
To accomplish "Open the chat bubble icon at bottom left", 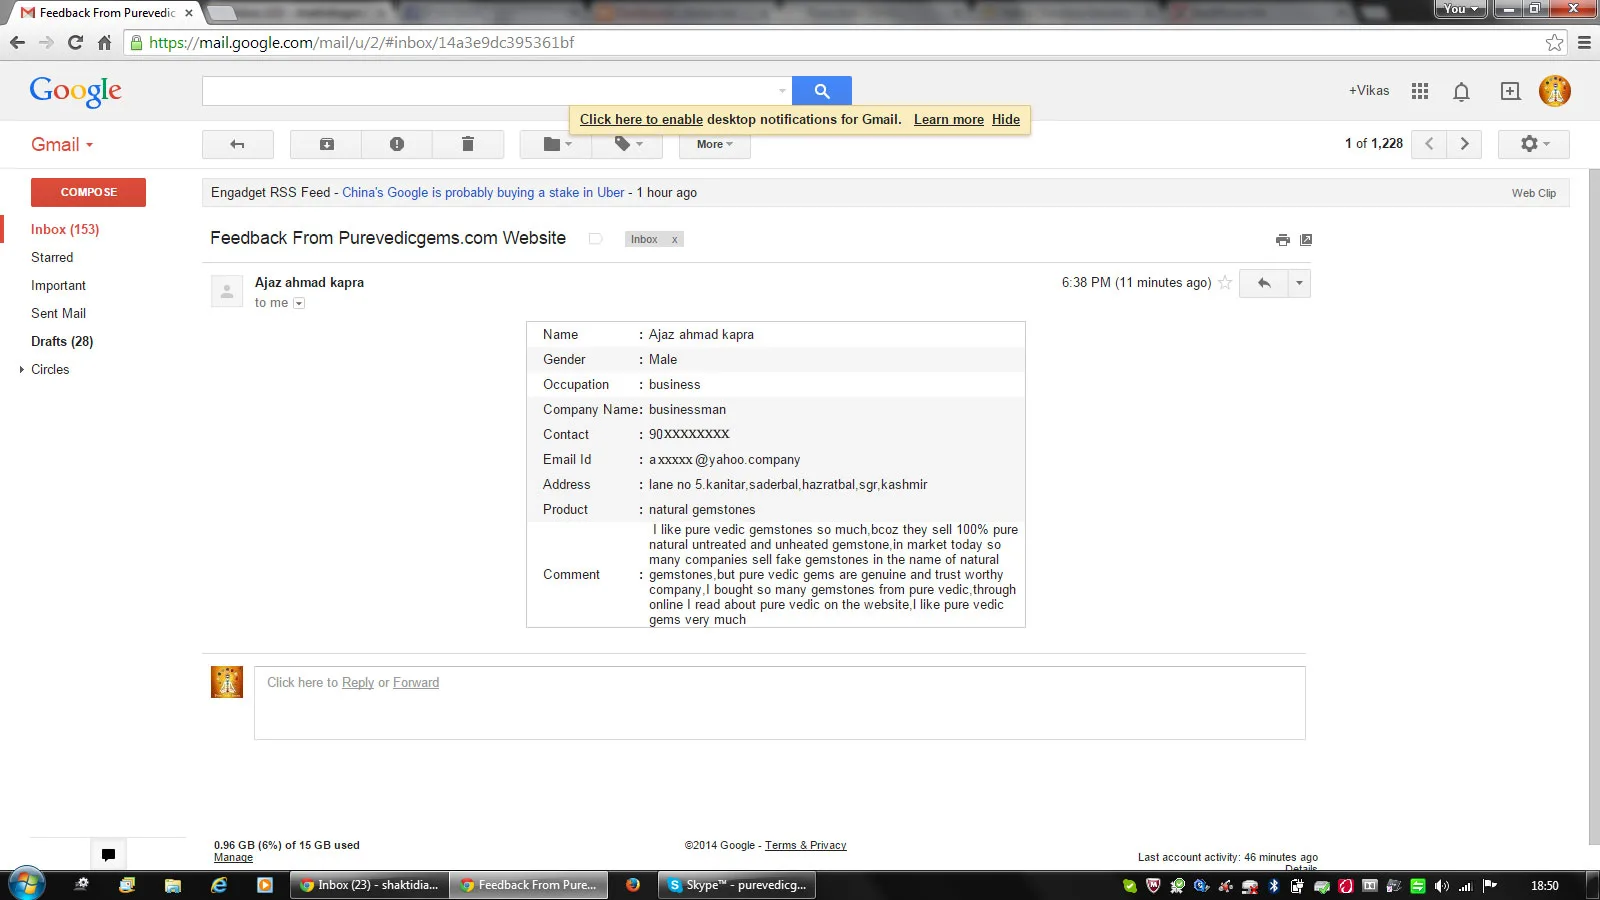I will click(108, 854).
